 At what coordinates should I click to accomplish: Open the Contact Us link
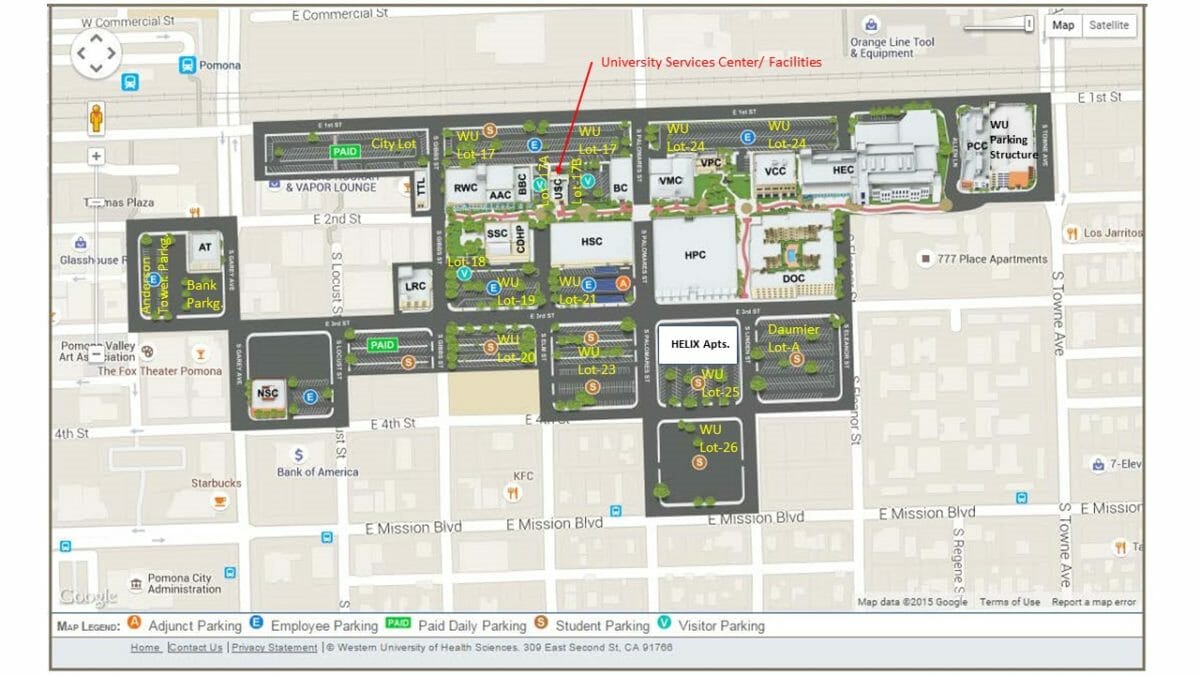point(196,648)
